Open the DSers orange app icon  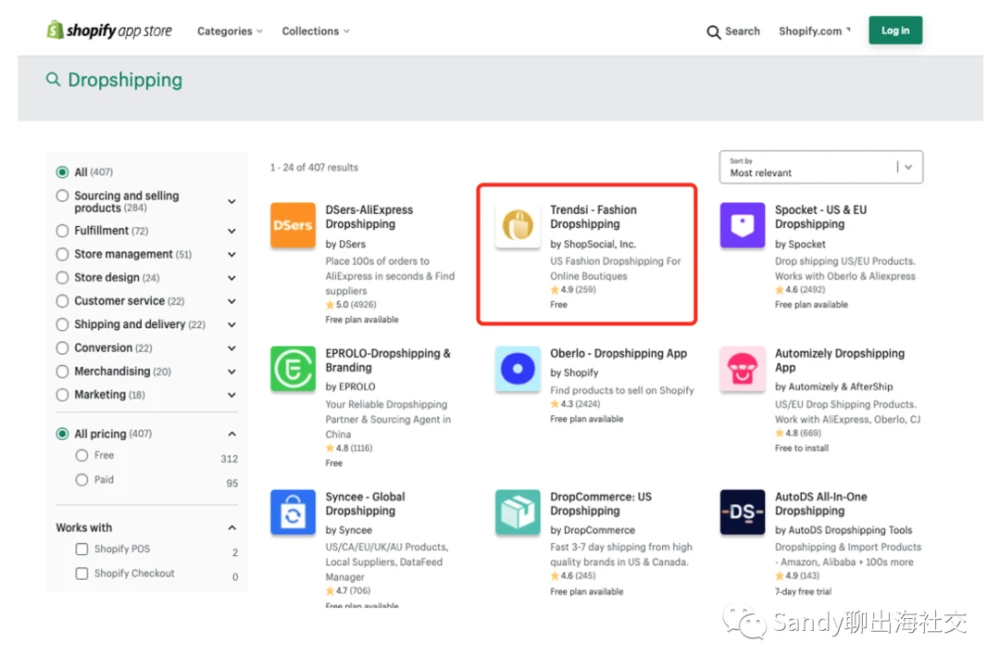coord(293,225)
